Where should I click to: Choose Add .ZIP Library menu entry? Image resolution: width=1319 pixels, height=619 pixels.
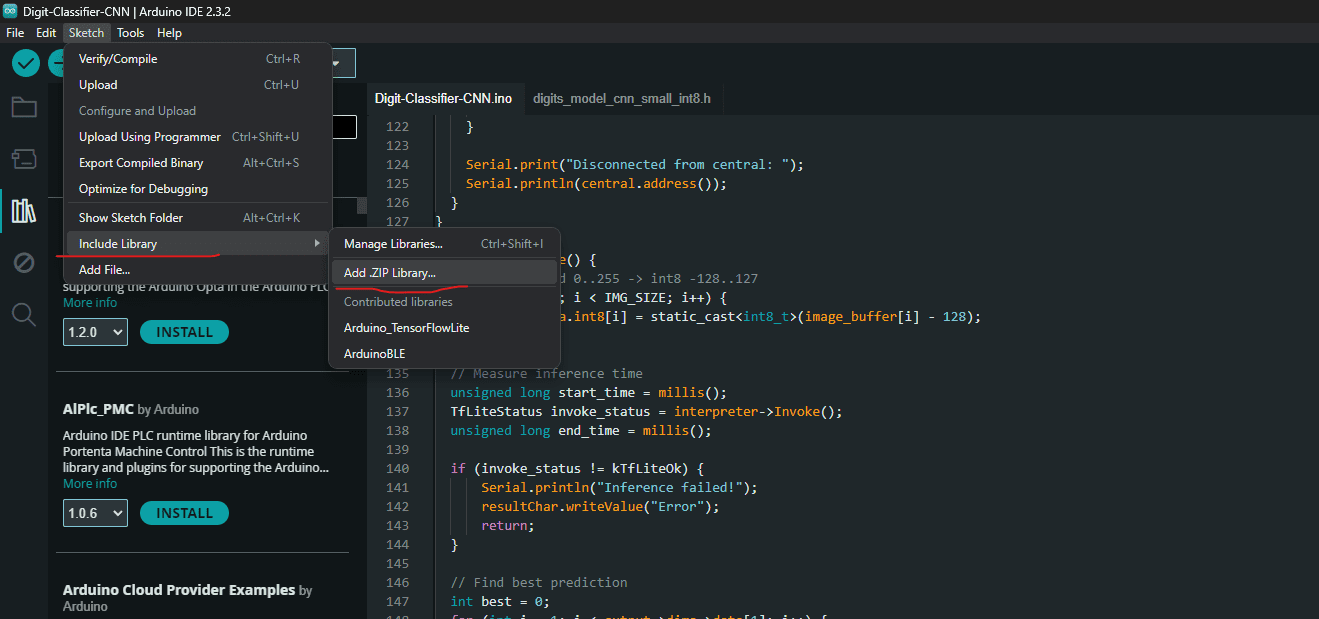(390, 272)
